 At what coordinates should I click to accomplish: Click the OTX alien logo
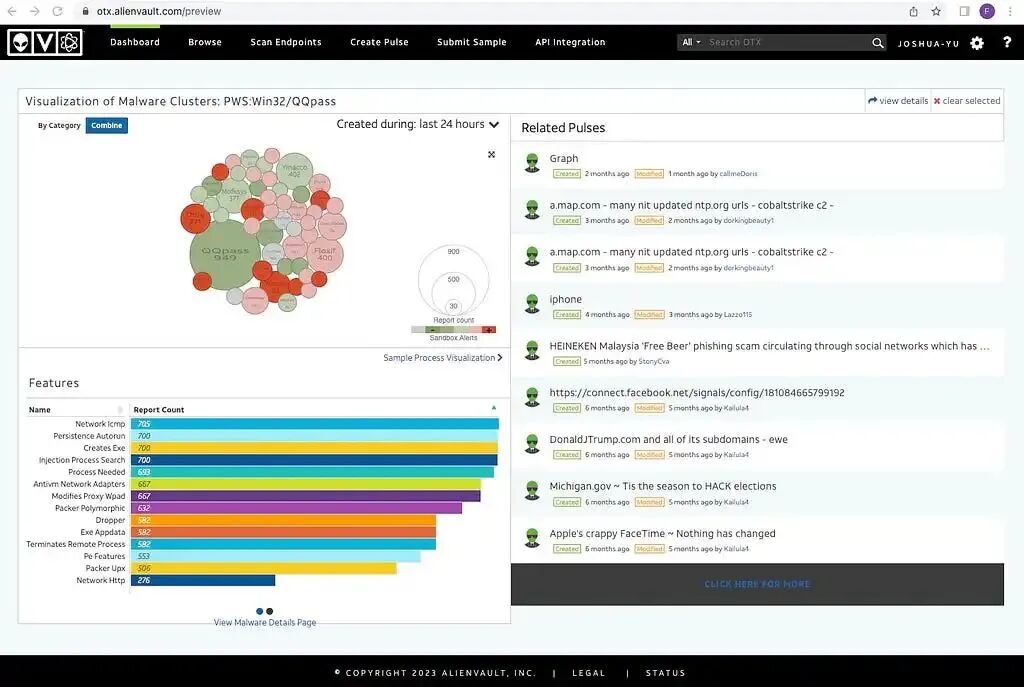(x=44, y=42)
